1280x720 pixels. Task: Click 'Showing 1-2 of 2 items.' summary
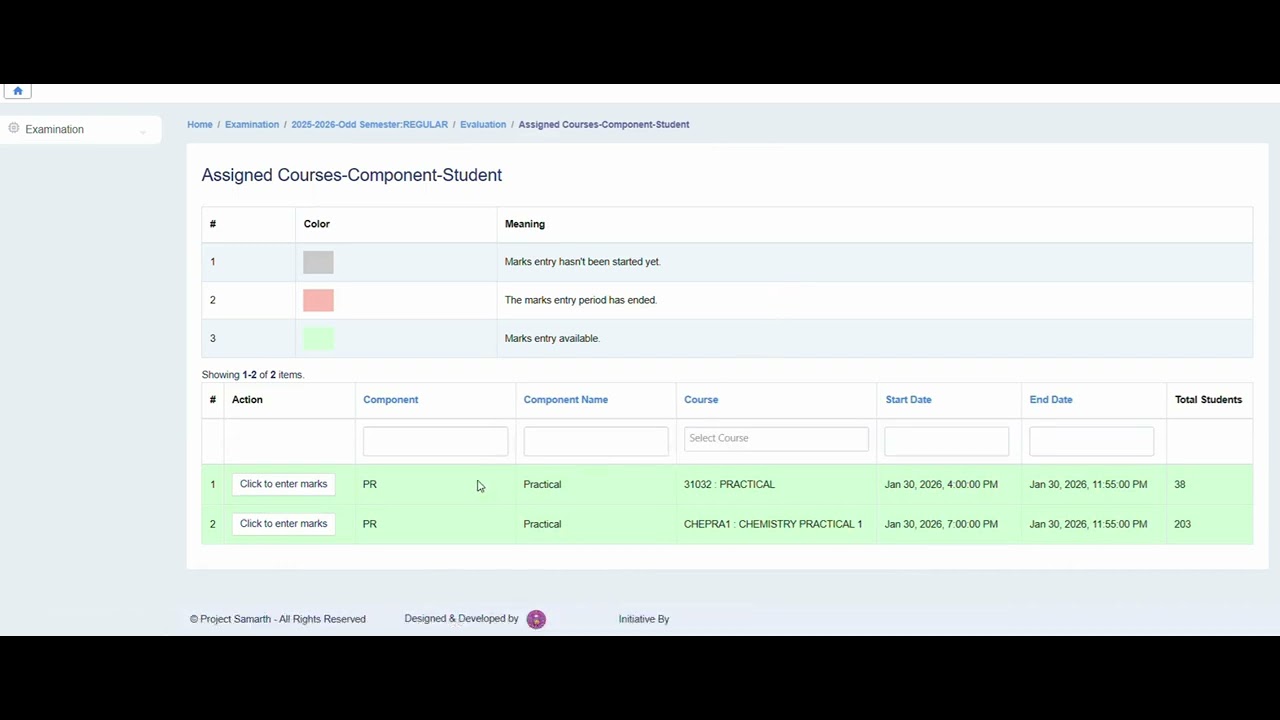click(x=253, y=375)
